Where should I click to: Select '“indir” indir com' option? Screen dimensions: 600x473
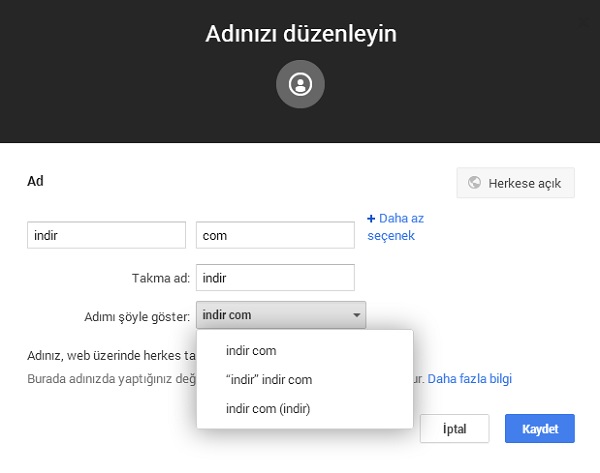[305, 380]
